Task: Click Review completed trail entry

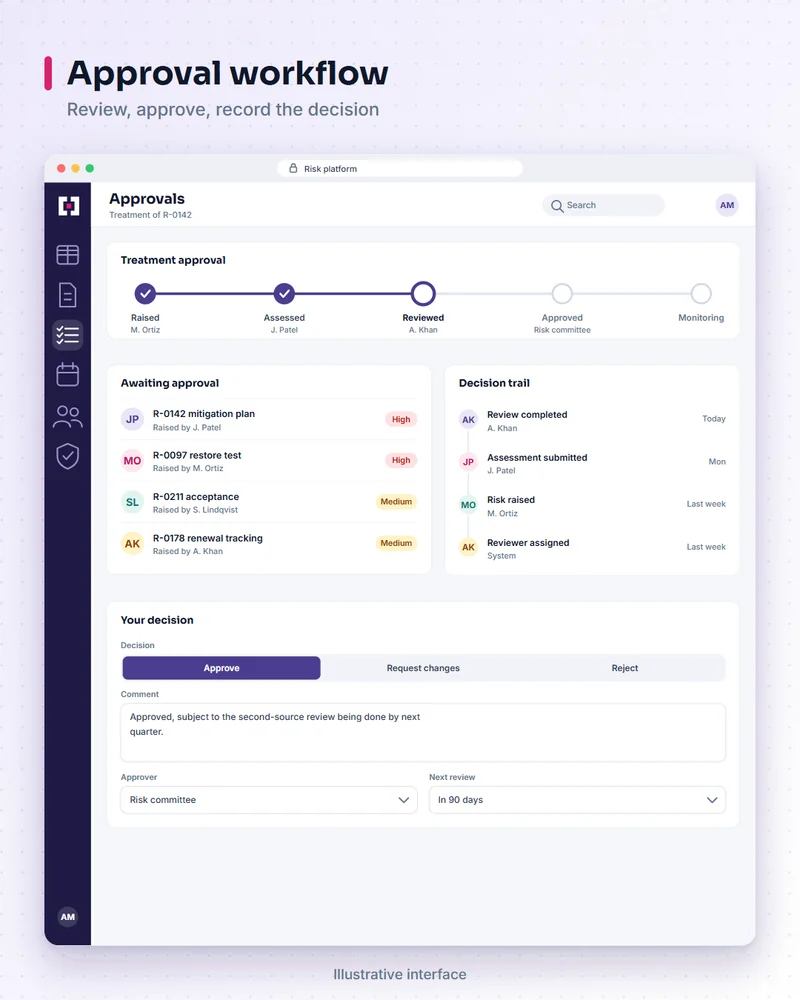Action: 592,420
